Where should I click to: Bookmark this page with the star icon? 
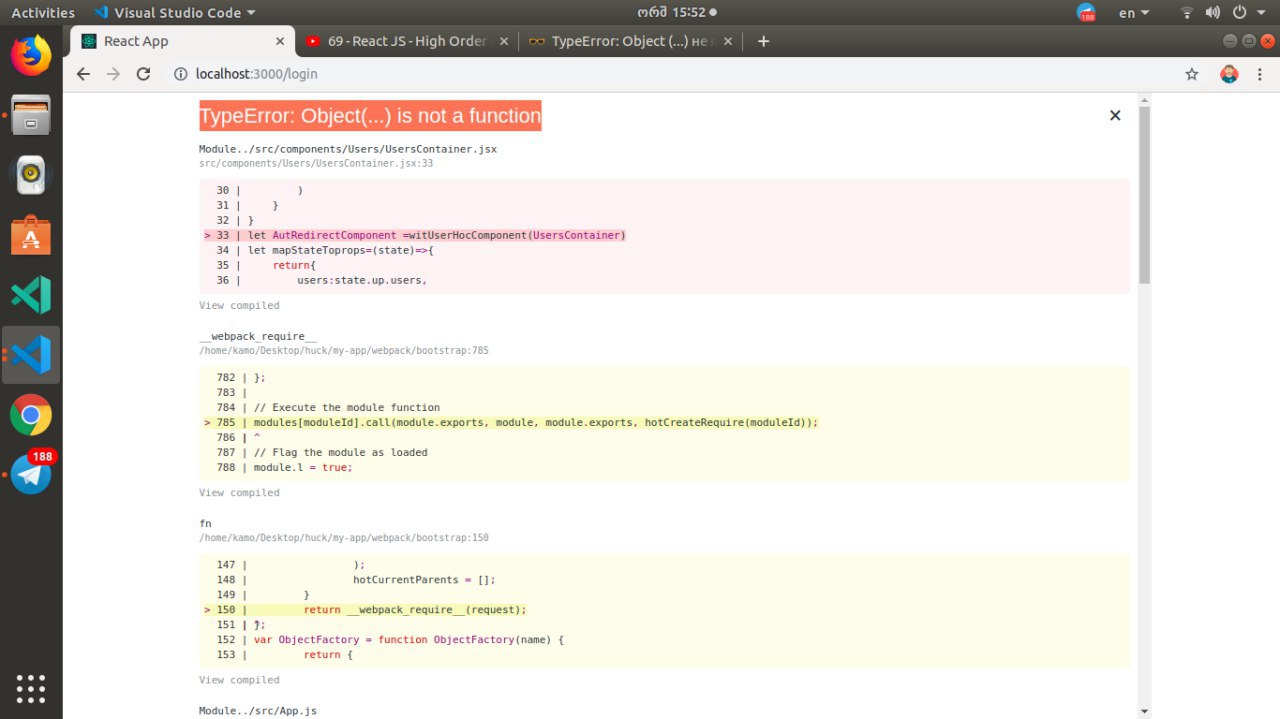[x=1191, y=74]
